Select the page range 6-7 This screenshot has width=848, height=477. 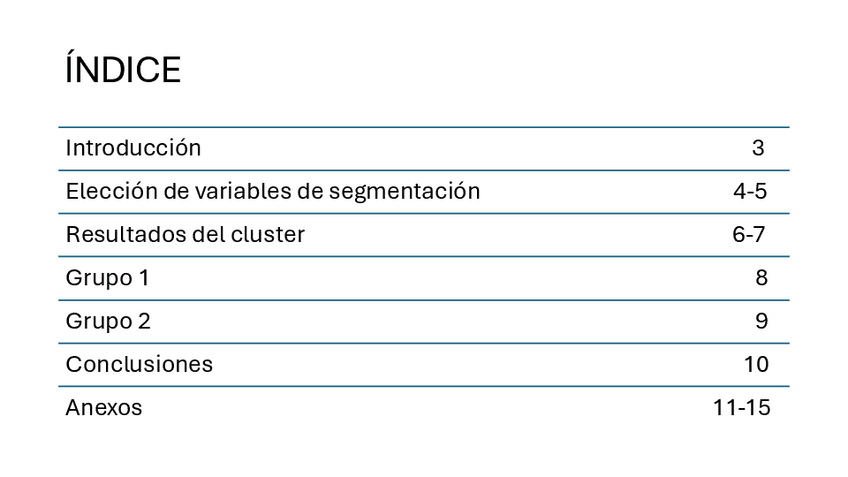tap(749, 235)
